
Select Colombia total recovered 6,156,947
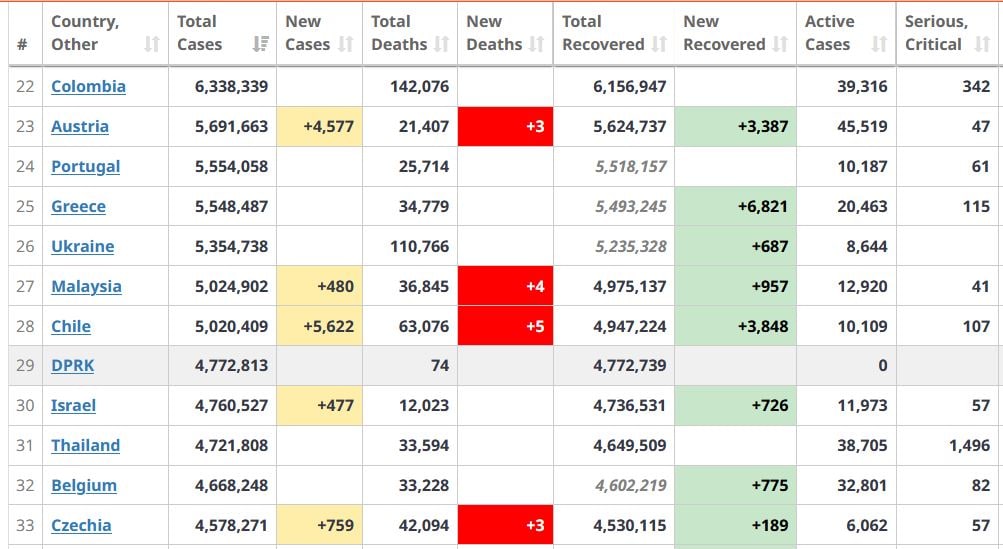coord(629,86)
